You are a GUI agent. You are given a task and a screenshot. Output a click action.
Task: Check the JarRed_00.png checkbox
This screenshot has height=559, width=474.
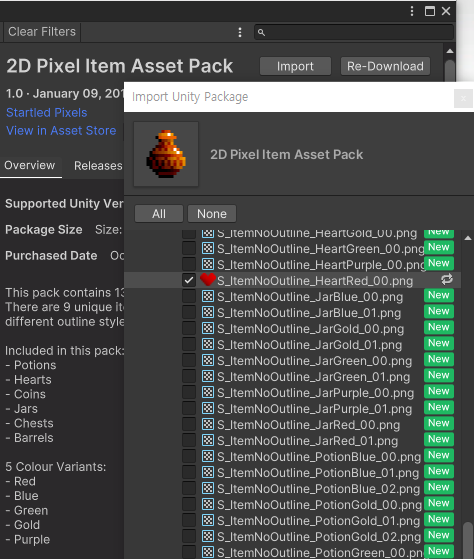[189, 425]
